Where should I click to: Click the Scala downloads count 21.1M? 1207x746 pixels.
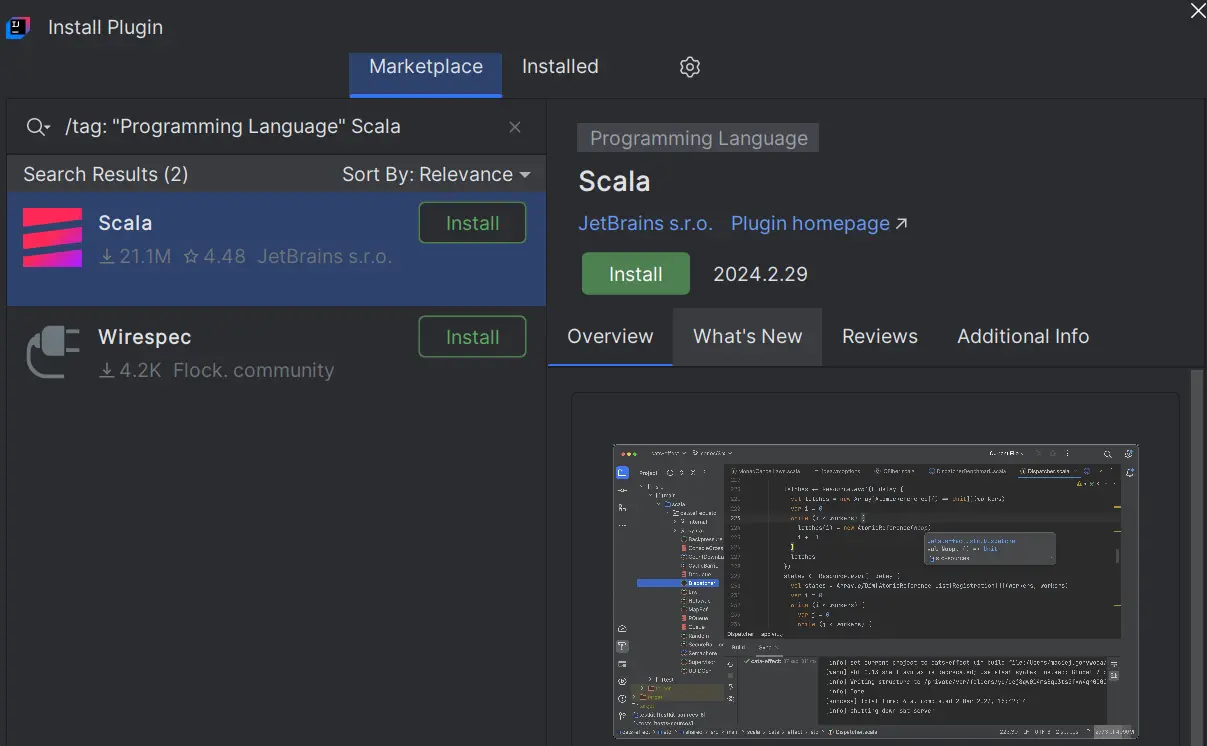[x=136, y=256]
